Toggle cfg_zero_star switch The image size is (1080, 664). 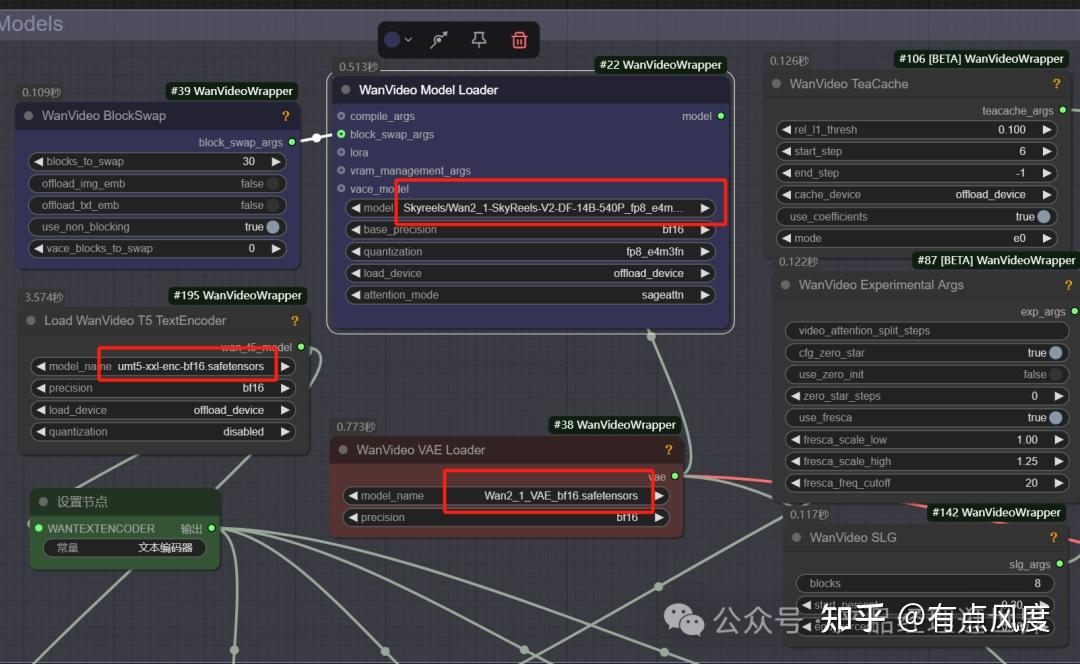pyautogui.click(x=1056, y=353)
